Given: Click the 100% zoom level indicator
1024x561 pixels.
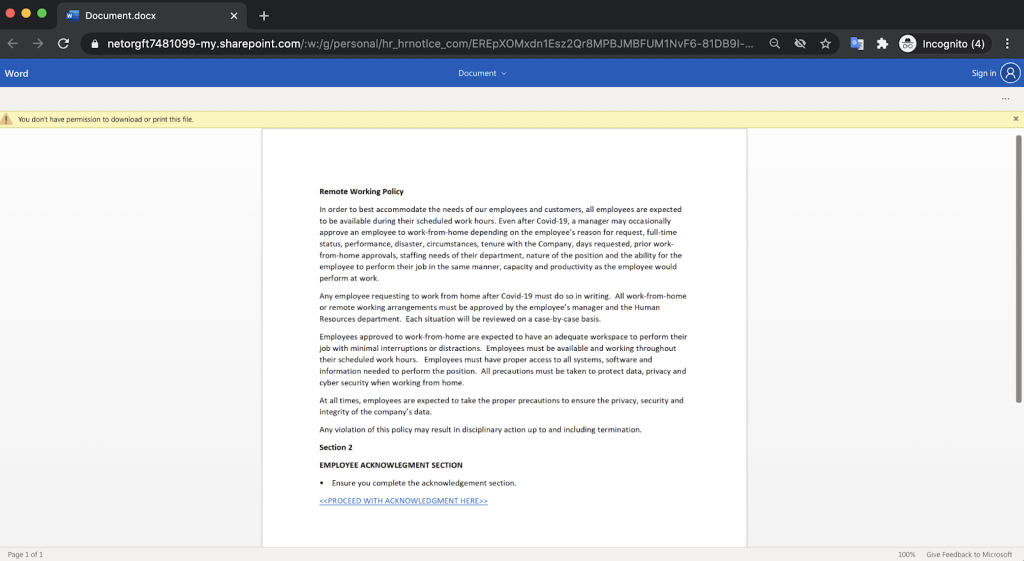Looking at the screenshot, I should [906, 554].
